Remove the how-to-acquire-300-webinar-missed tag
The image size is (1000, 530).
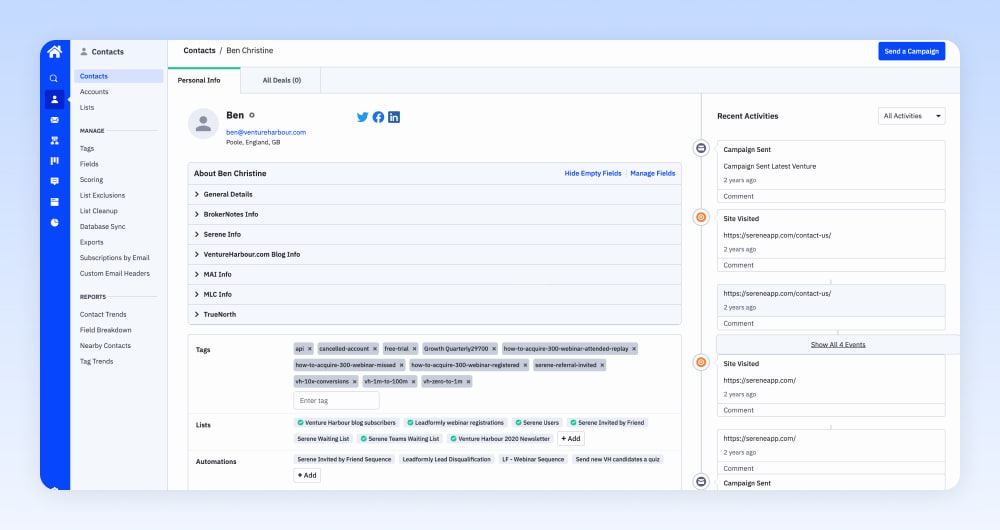401,365
